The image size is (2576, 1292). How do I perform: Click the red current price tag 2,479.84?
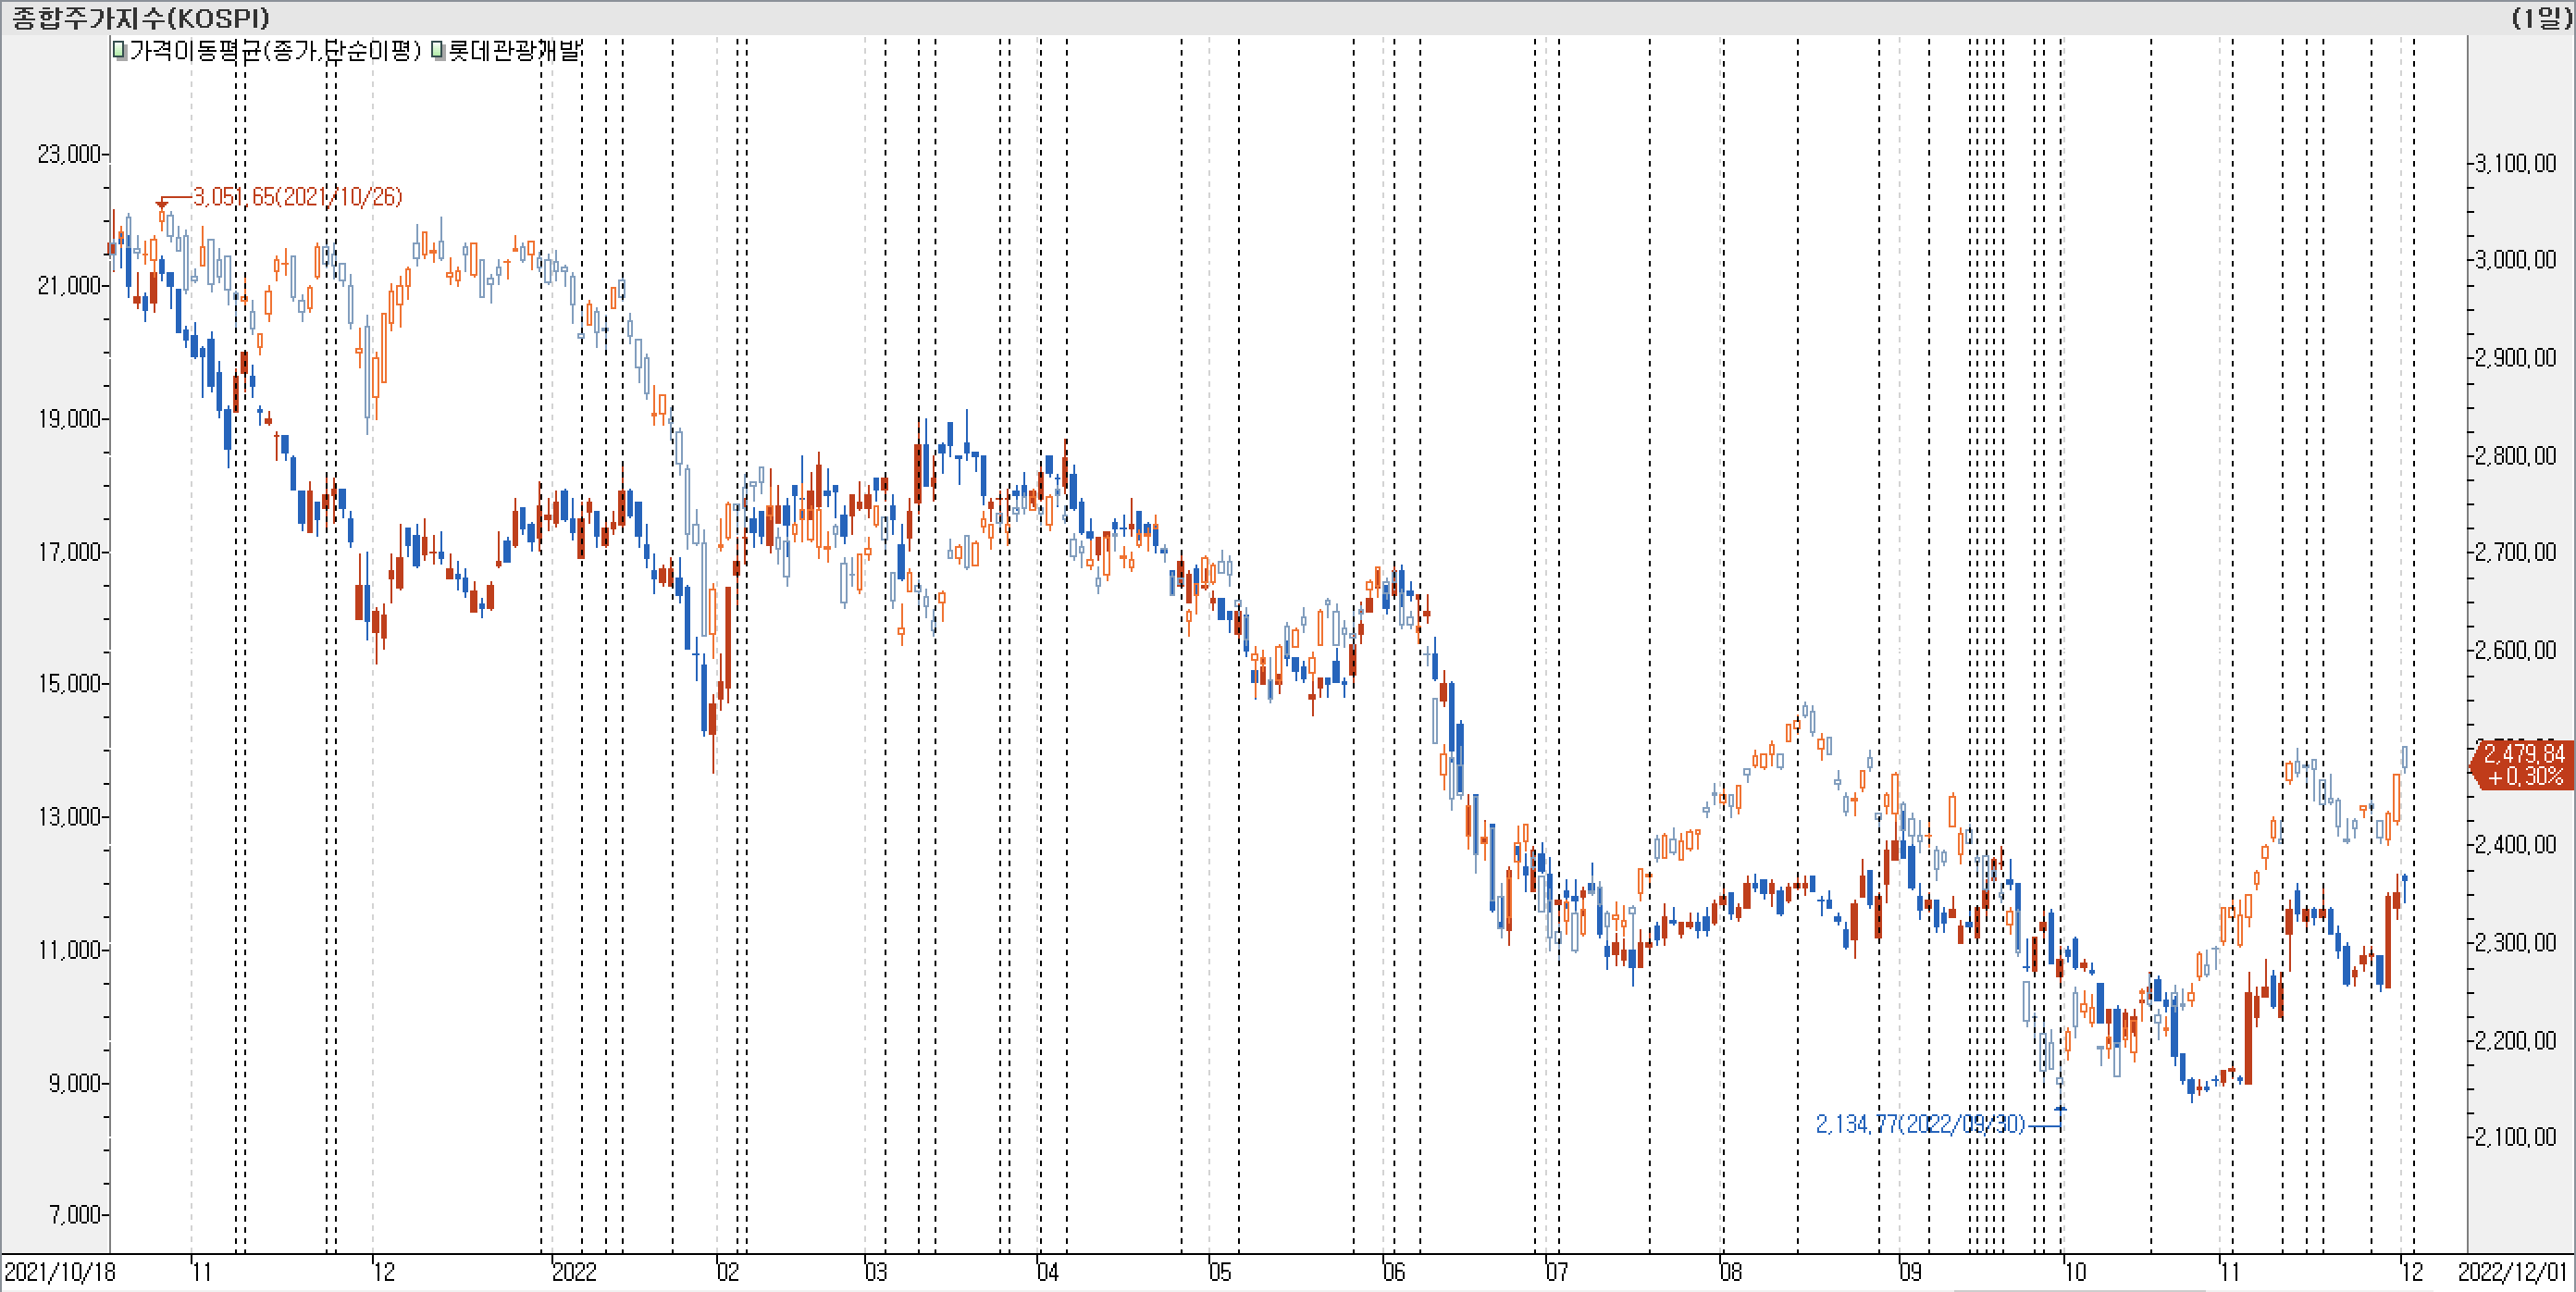coord(2522,765)
